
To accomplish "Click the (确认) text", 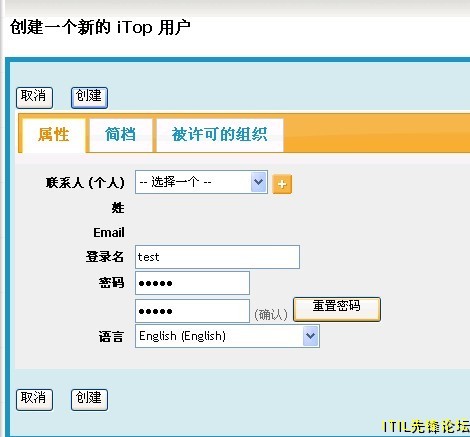I will click(x=271, y=314).
